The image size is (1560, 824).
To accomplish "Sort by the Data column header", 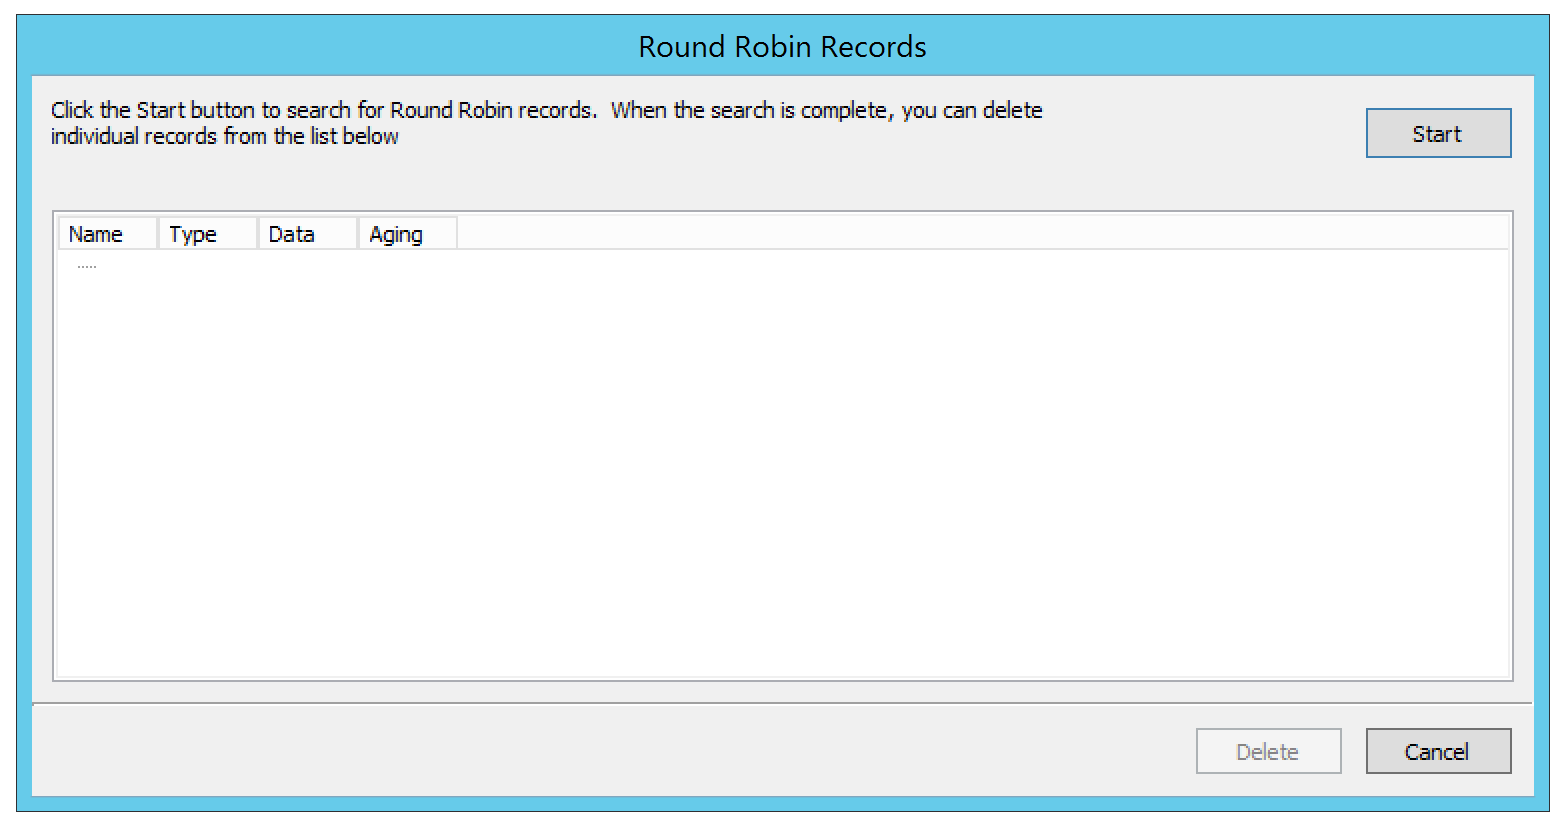I will pyautogui.click(x=307, y=234).
